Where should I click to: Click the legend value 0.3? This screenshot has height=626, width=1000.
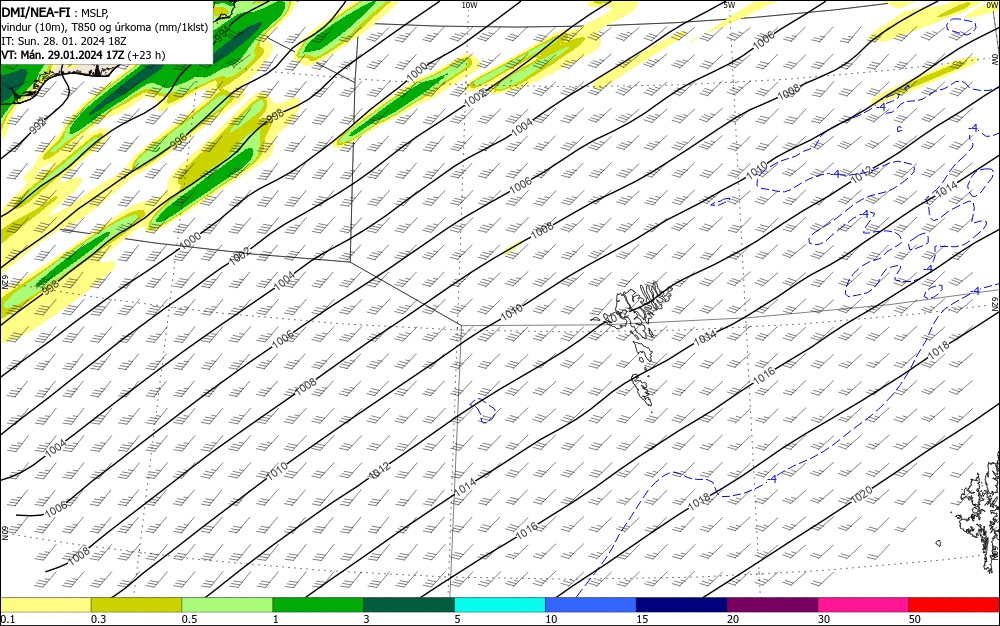click(x=98, y=619)
